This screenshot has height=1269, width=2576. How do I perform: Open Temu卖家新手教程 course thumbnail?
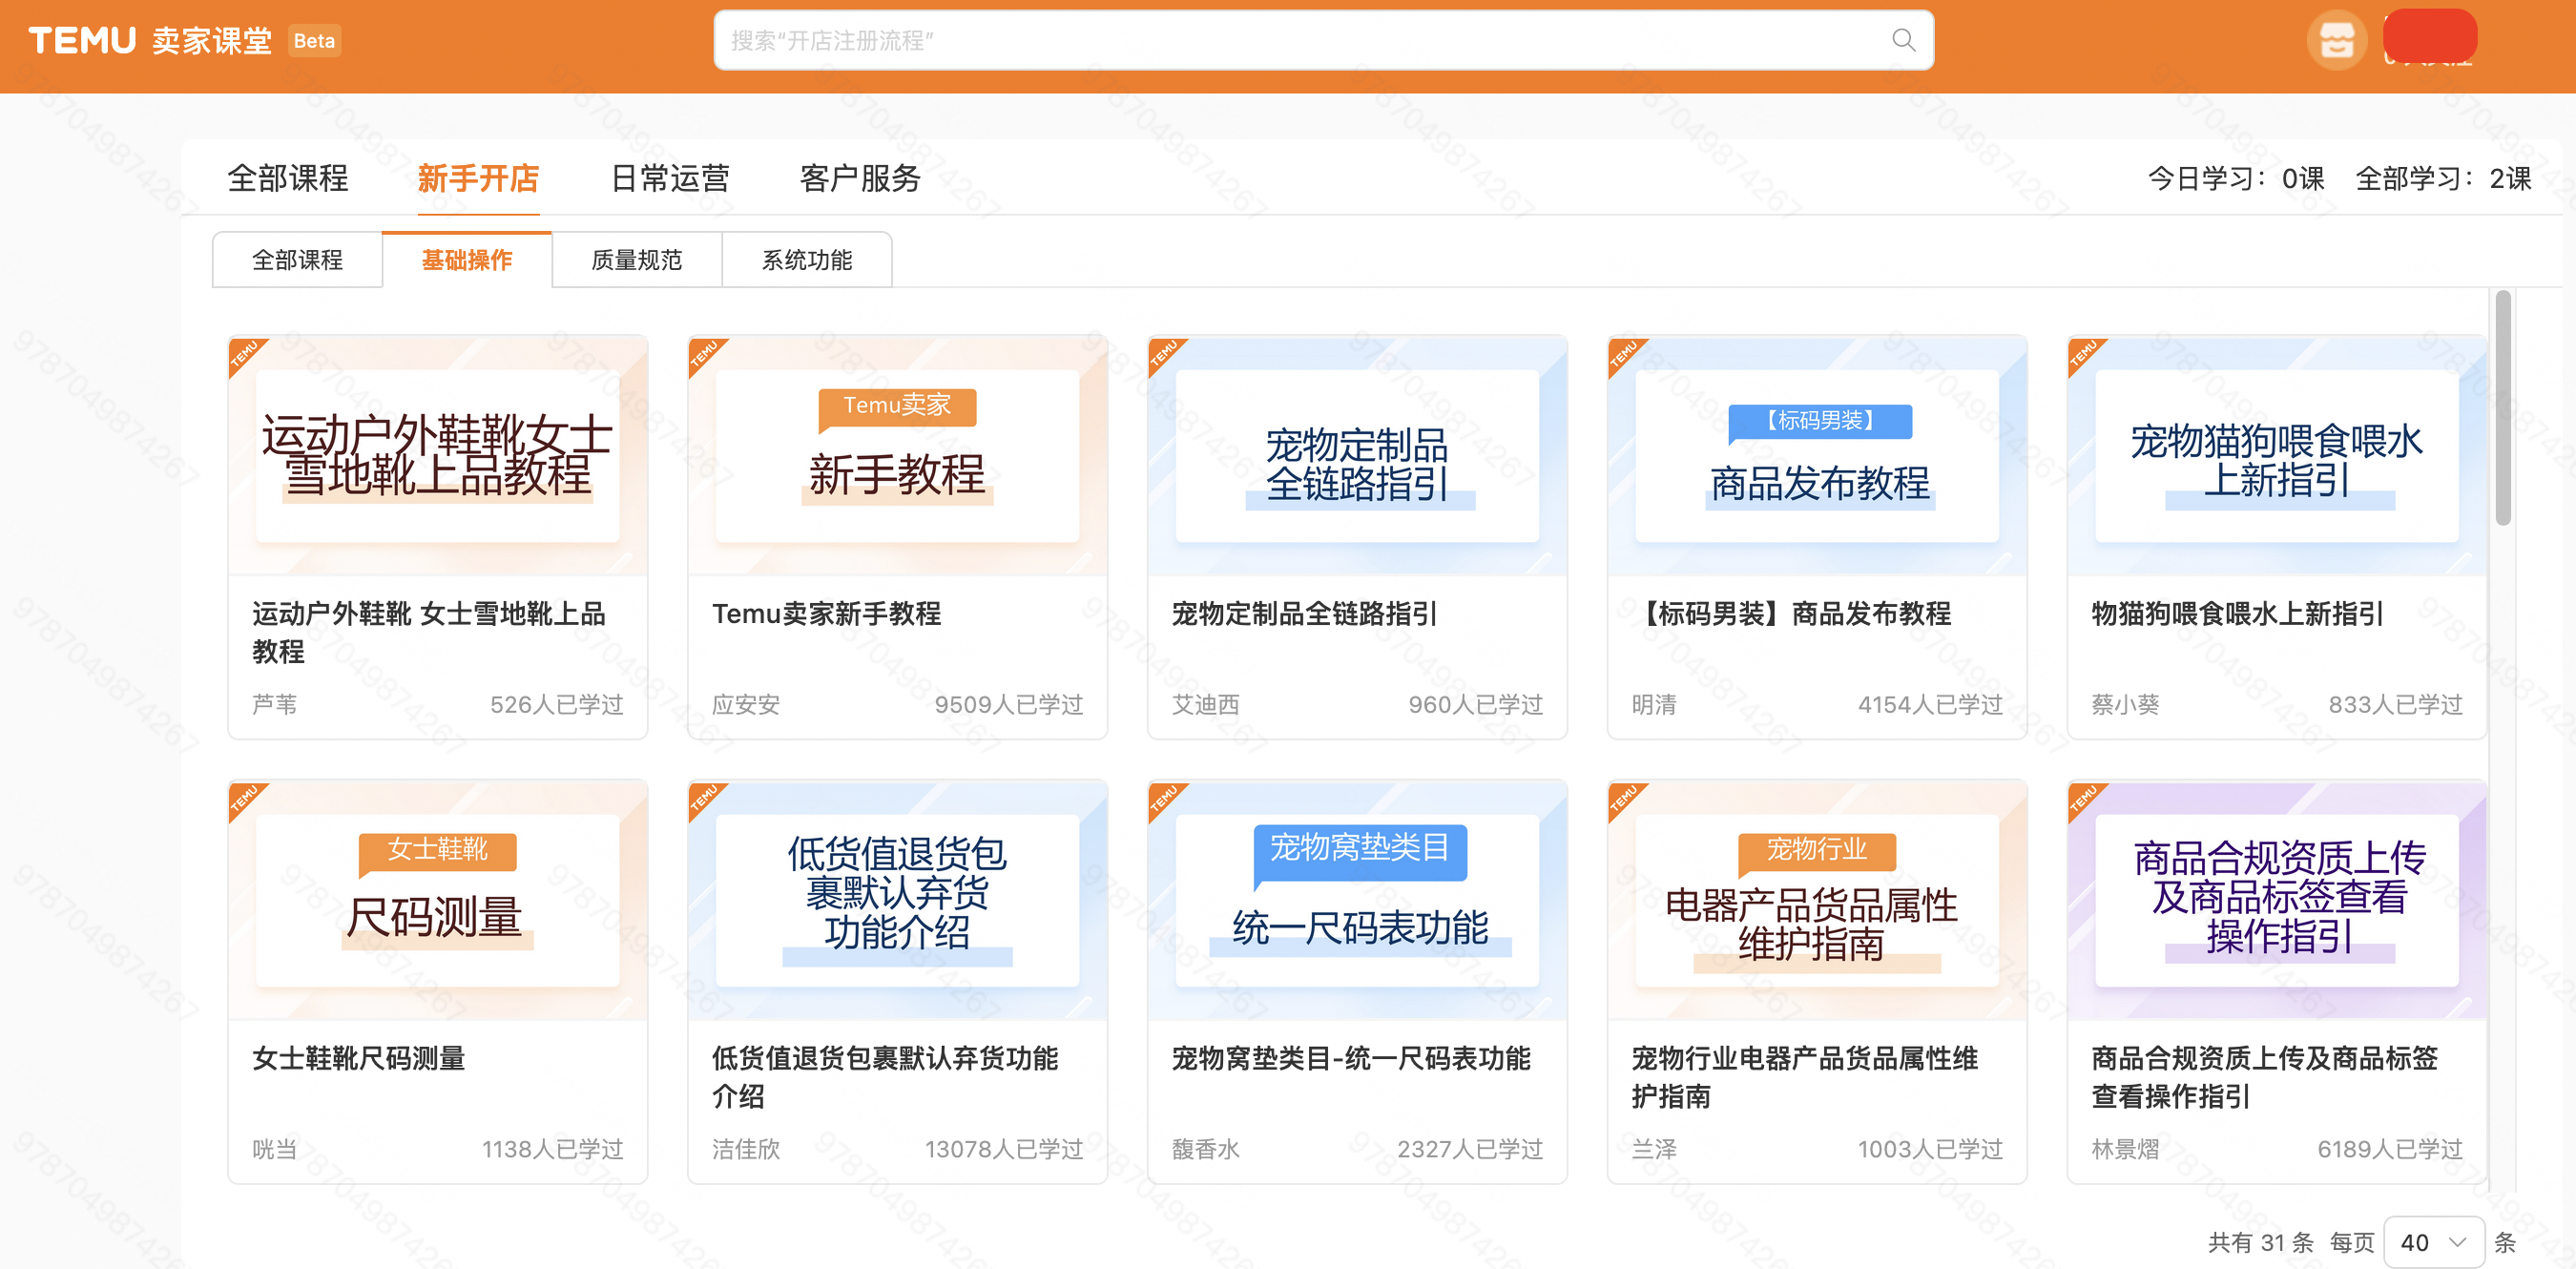pyautogui.click(x=898, y=456)
